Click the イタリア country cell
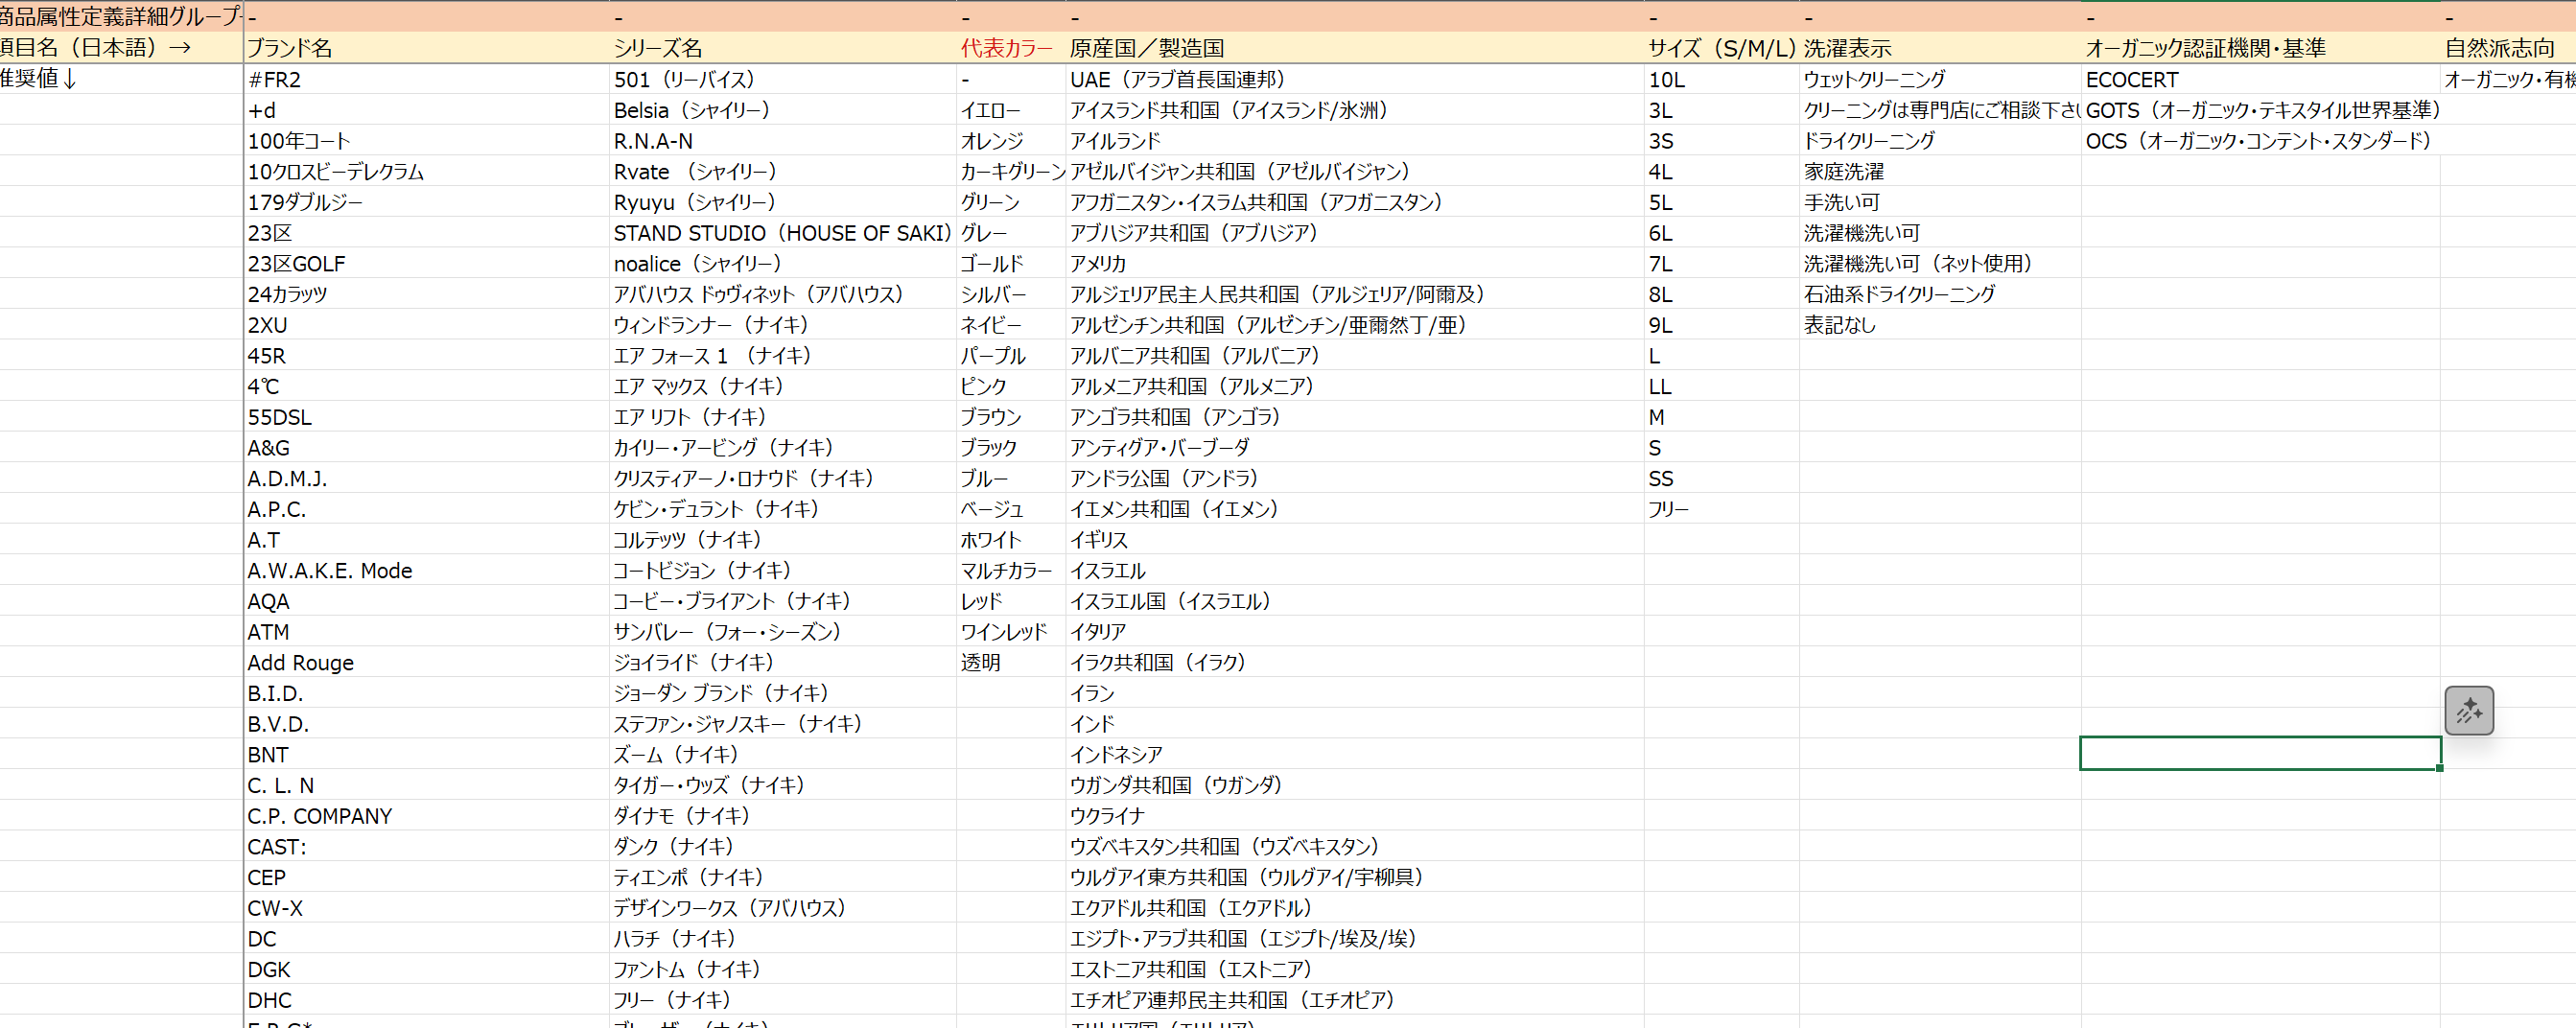Screen dimensions: 2576x1028 click(1354, 632)
